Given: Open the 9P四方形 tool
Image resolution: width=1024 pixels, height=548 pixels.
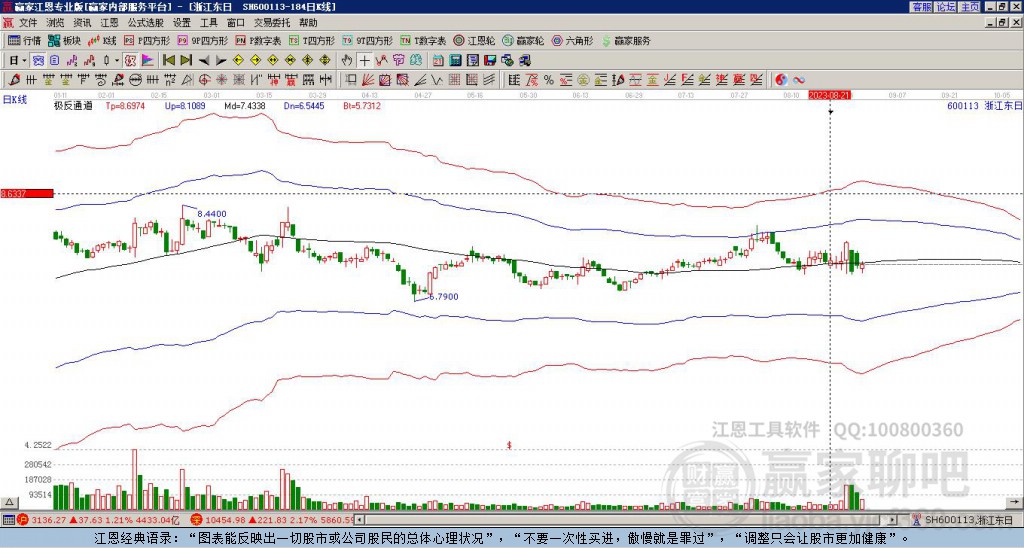Looking at the screenshot, I should (x=202, y=40).
